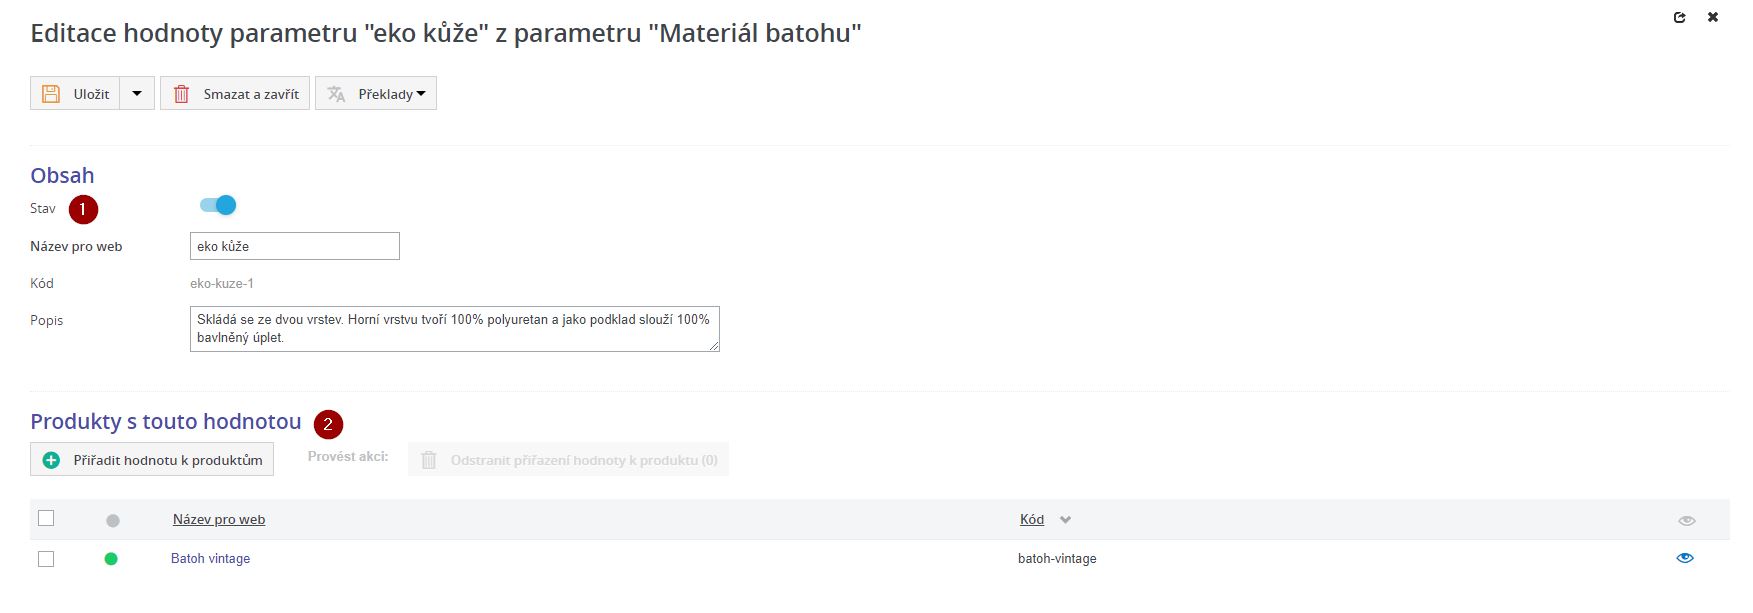
Task: Sort by the Název pro web column
Action: pos(219,519)
